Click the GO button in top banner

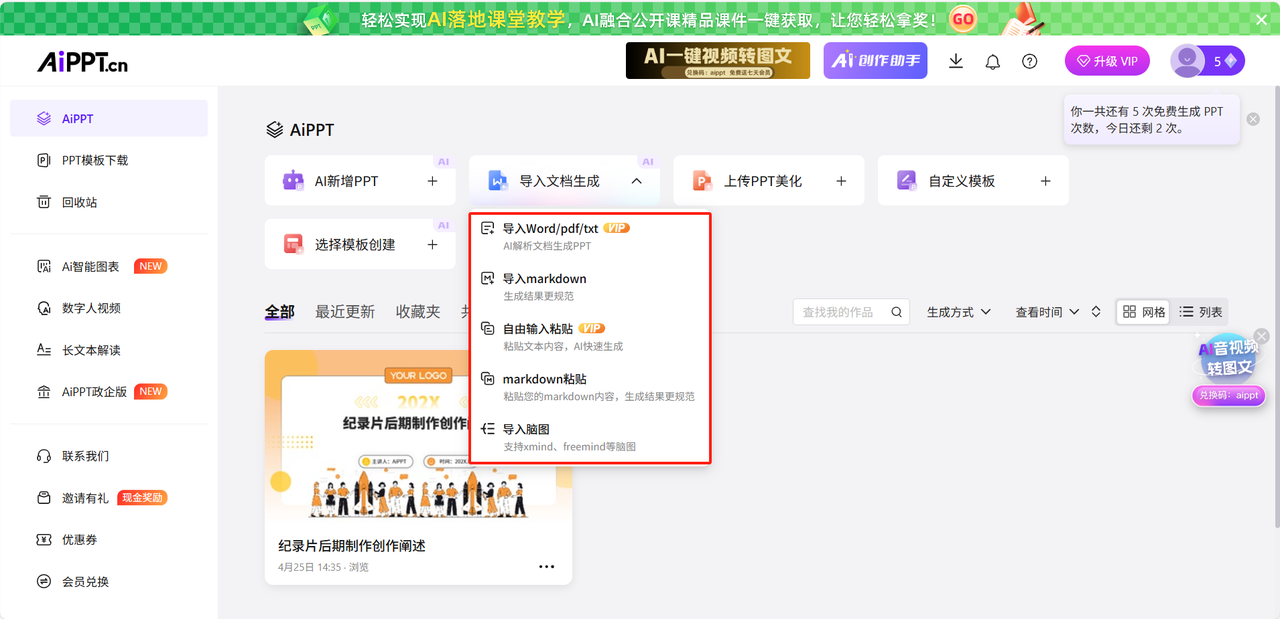point(963,18)
